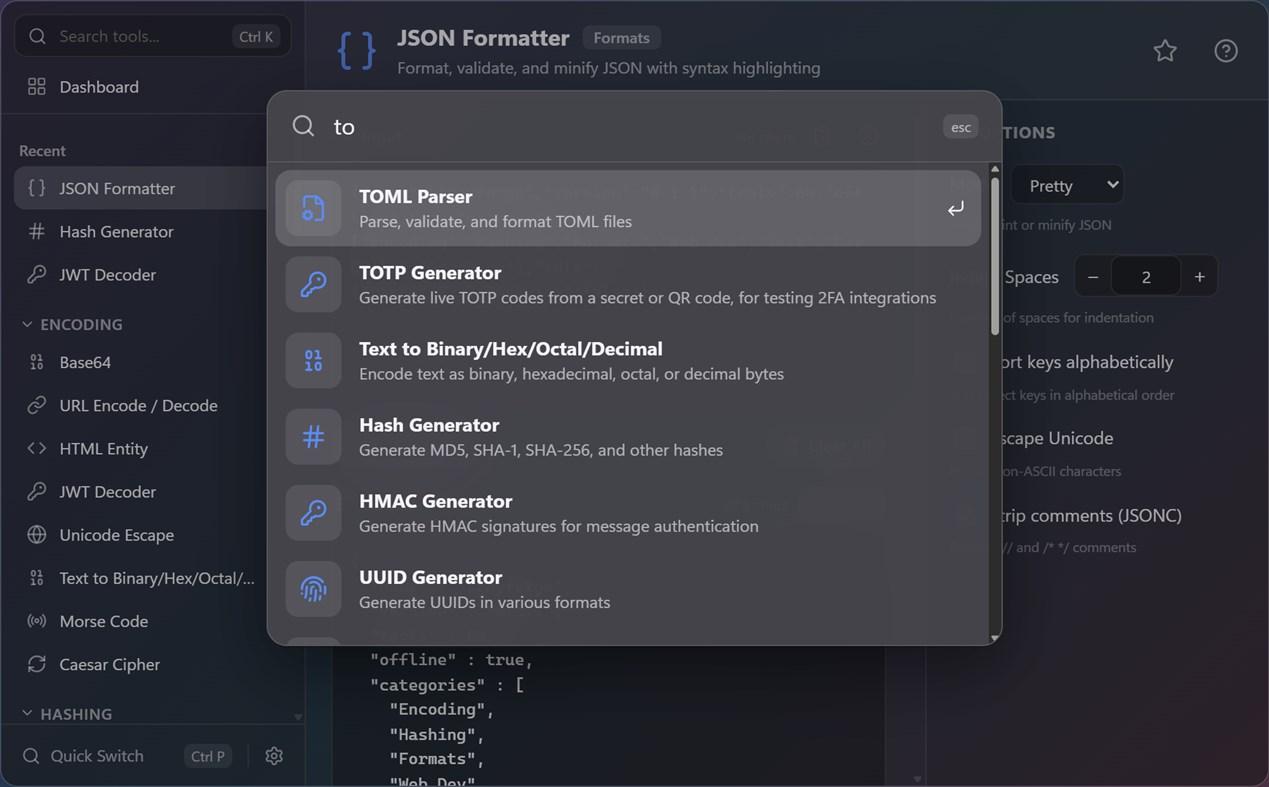Click the Unicode Escape globe icon
Screen dimensions: 1269x787
pos(37,535)
